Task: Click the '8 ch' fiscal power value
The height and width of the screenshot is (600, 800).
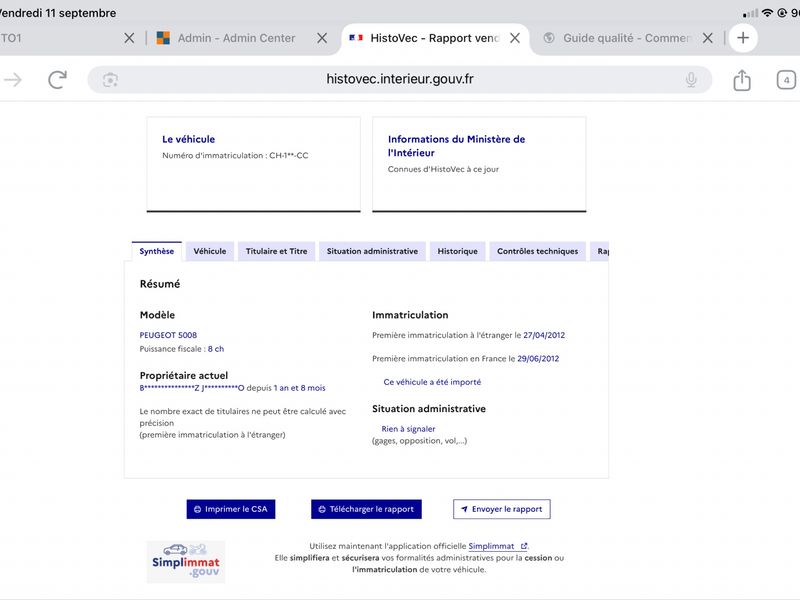Action: pyautogui.click(x=216, y=349)
